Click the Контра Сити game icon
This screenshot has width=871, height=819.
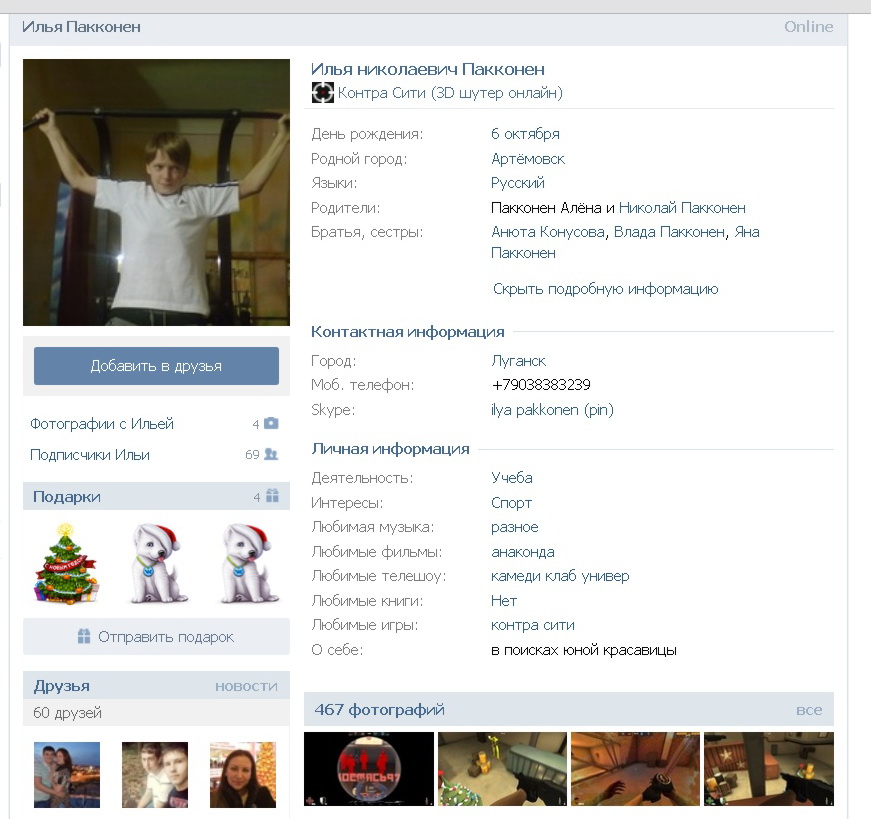(x=322, y=93)
